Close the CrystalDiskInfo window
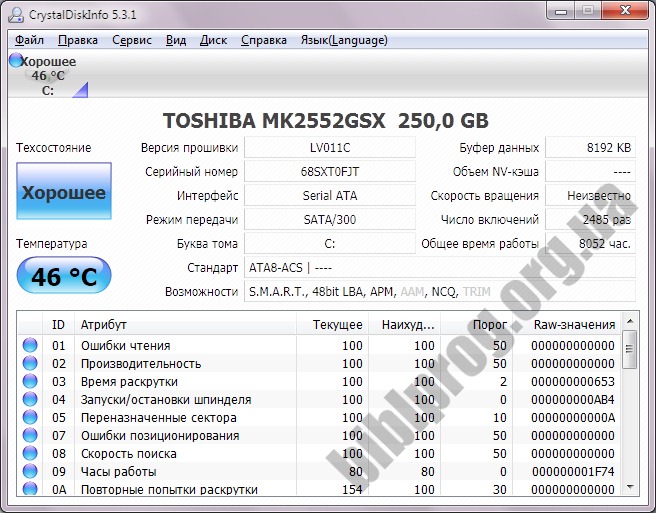656x513 pixels. click(625, 10)
